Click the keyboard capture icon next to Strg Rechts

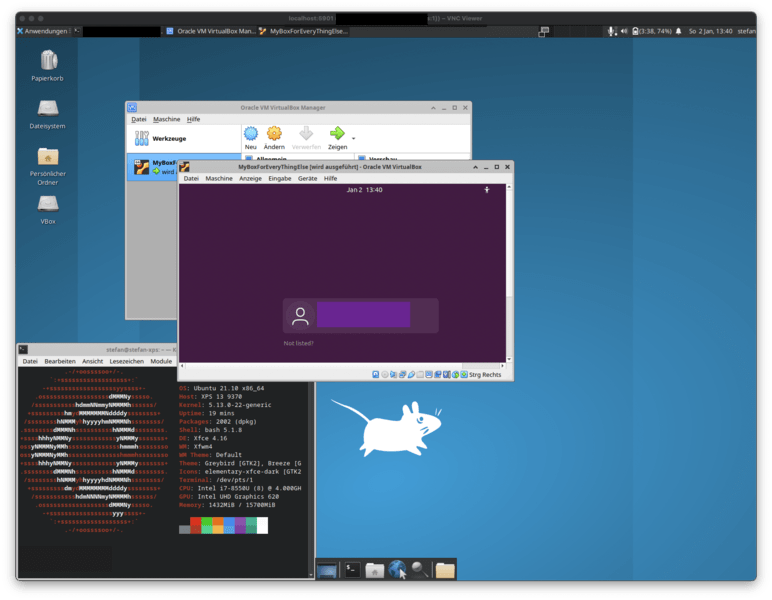464,375
